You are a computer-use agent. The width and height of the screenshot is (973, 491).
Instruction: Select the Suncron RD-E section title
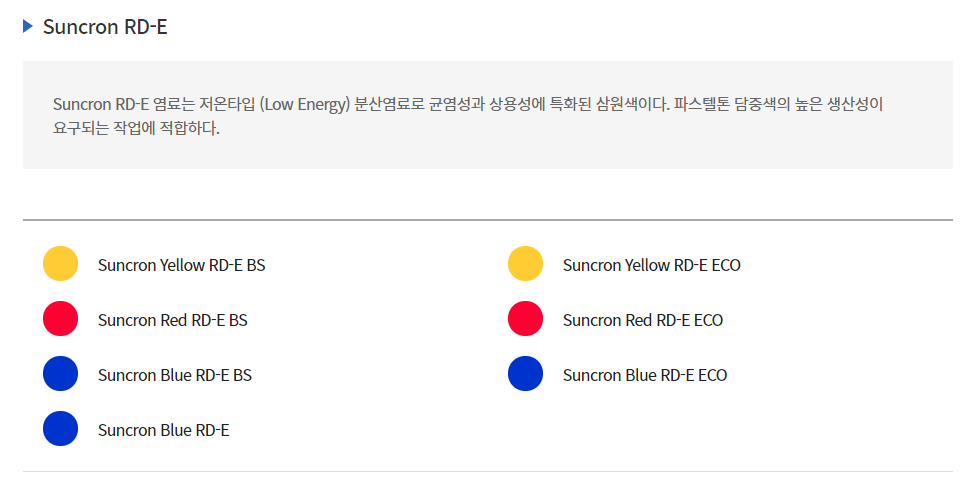click(105, 27)
